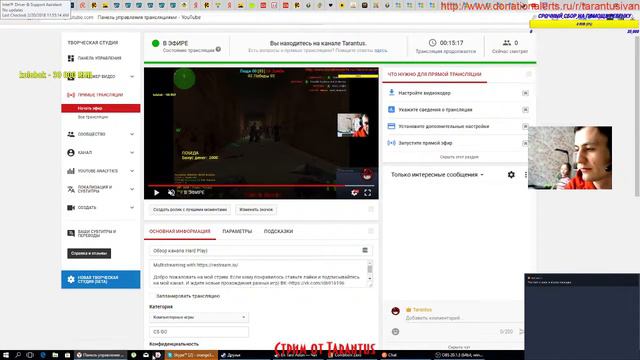This screenshot has height=360, width=640.
Task: Open the player settings gear
Action: 354,192
